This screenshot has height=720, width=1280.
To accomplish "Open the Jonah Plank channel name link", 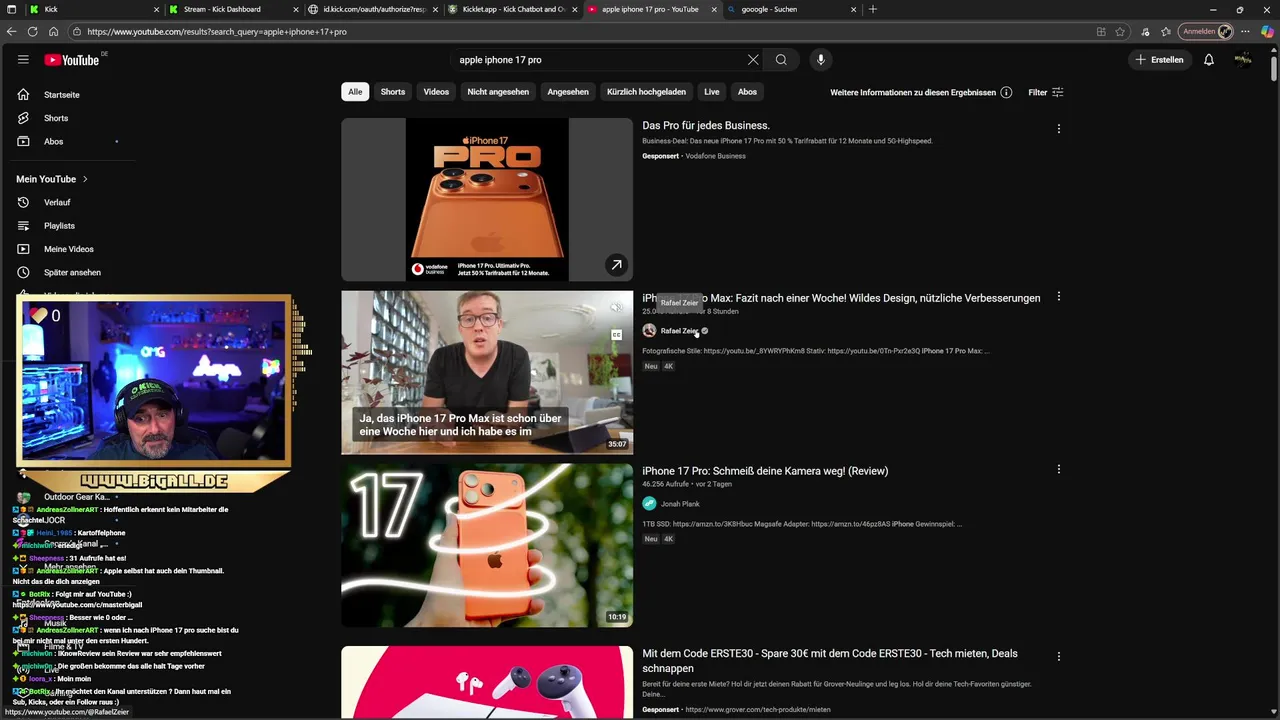I will (x=680, y=504).
